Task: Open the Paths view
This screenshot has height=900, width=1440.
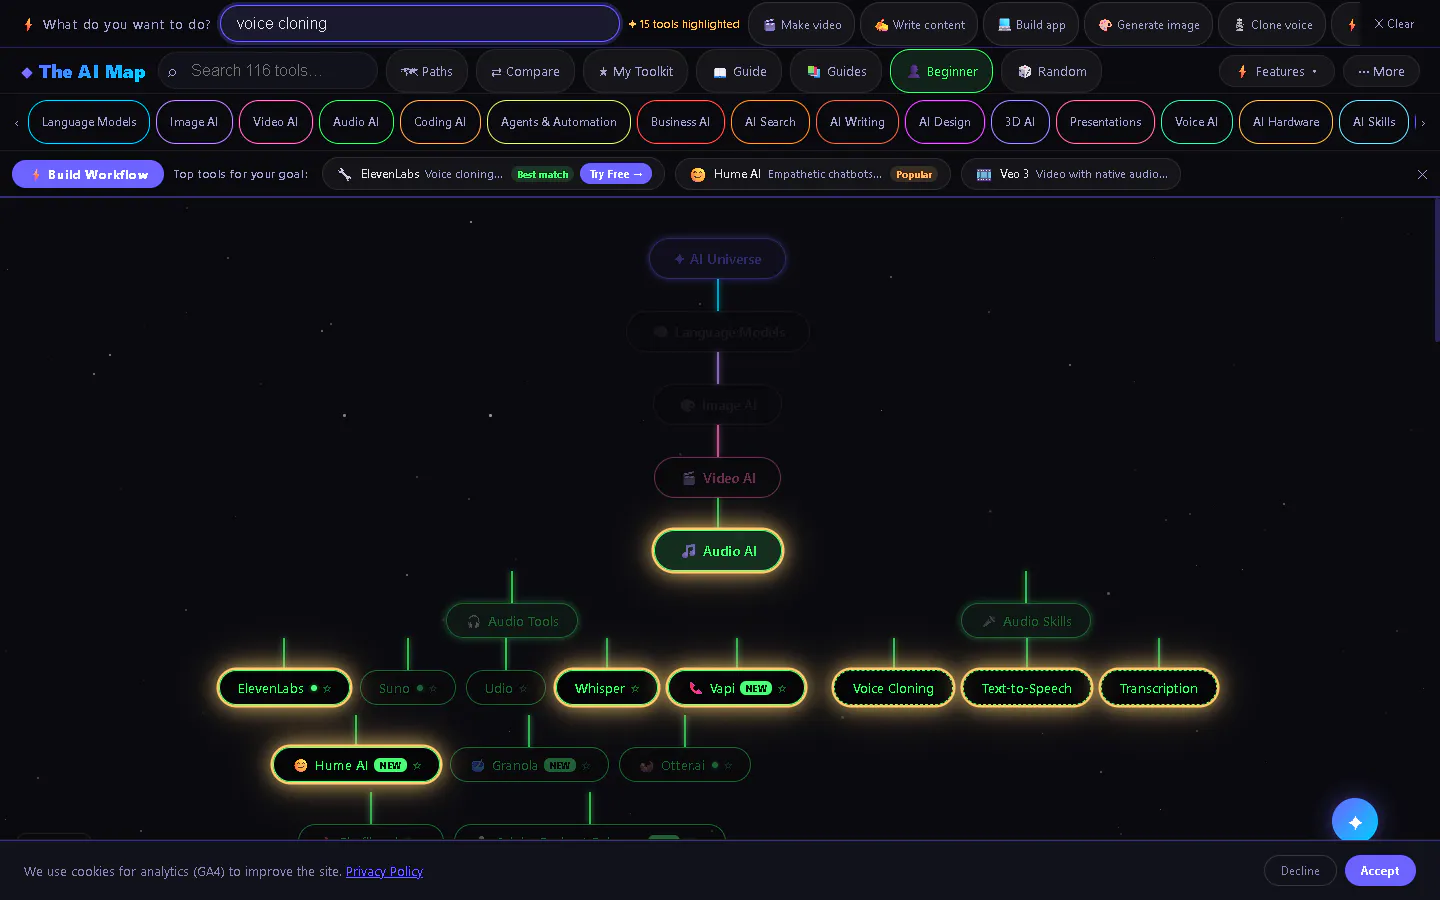Action: point(427,71)
